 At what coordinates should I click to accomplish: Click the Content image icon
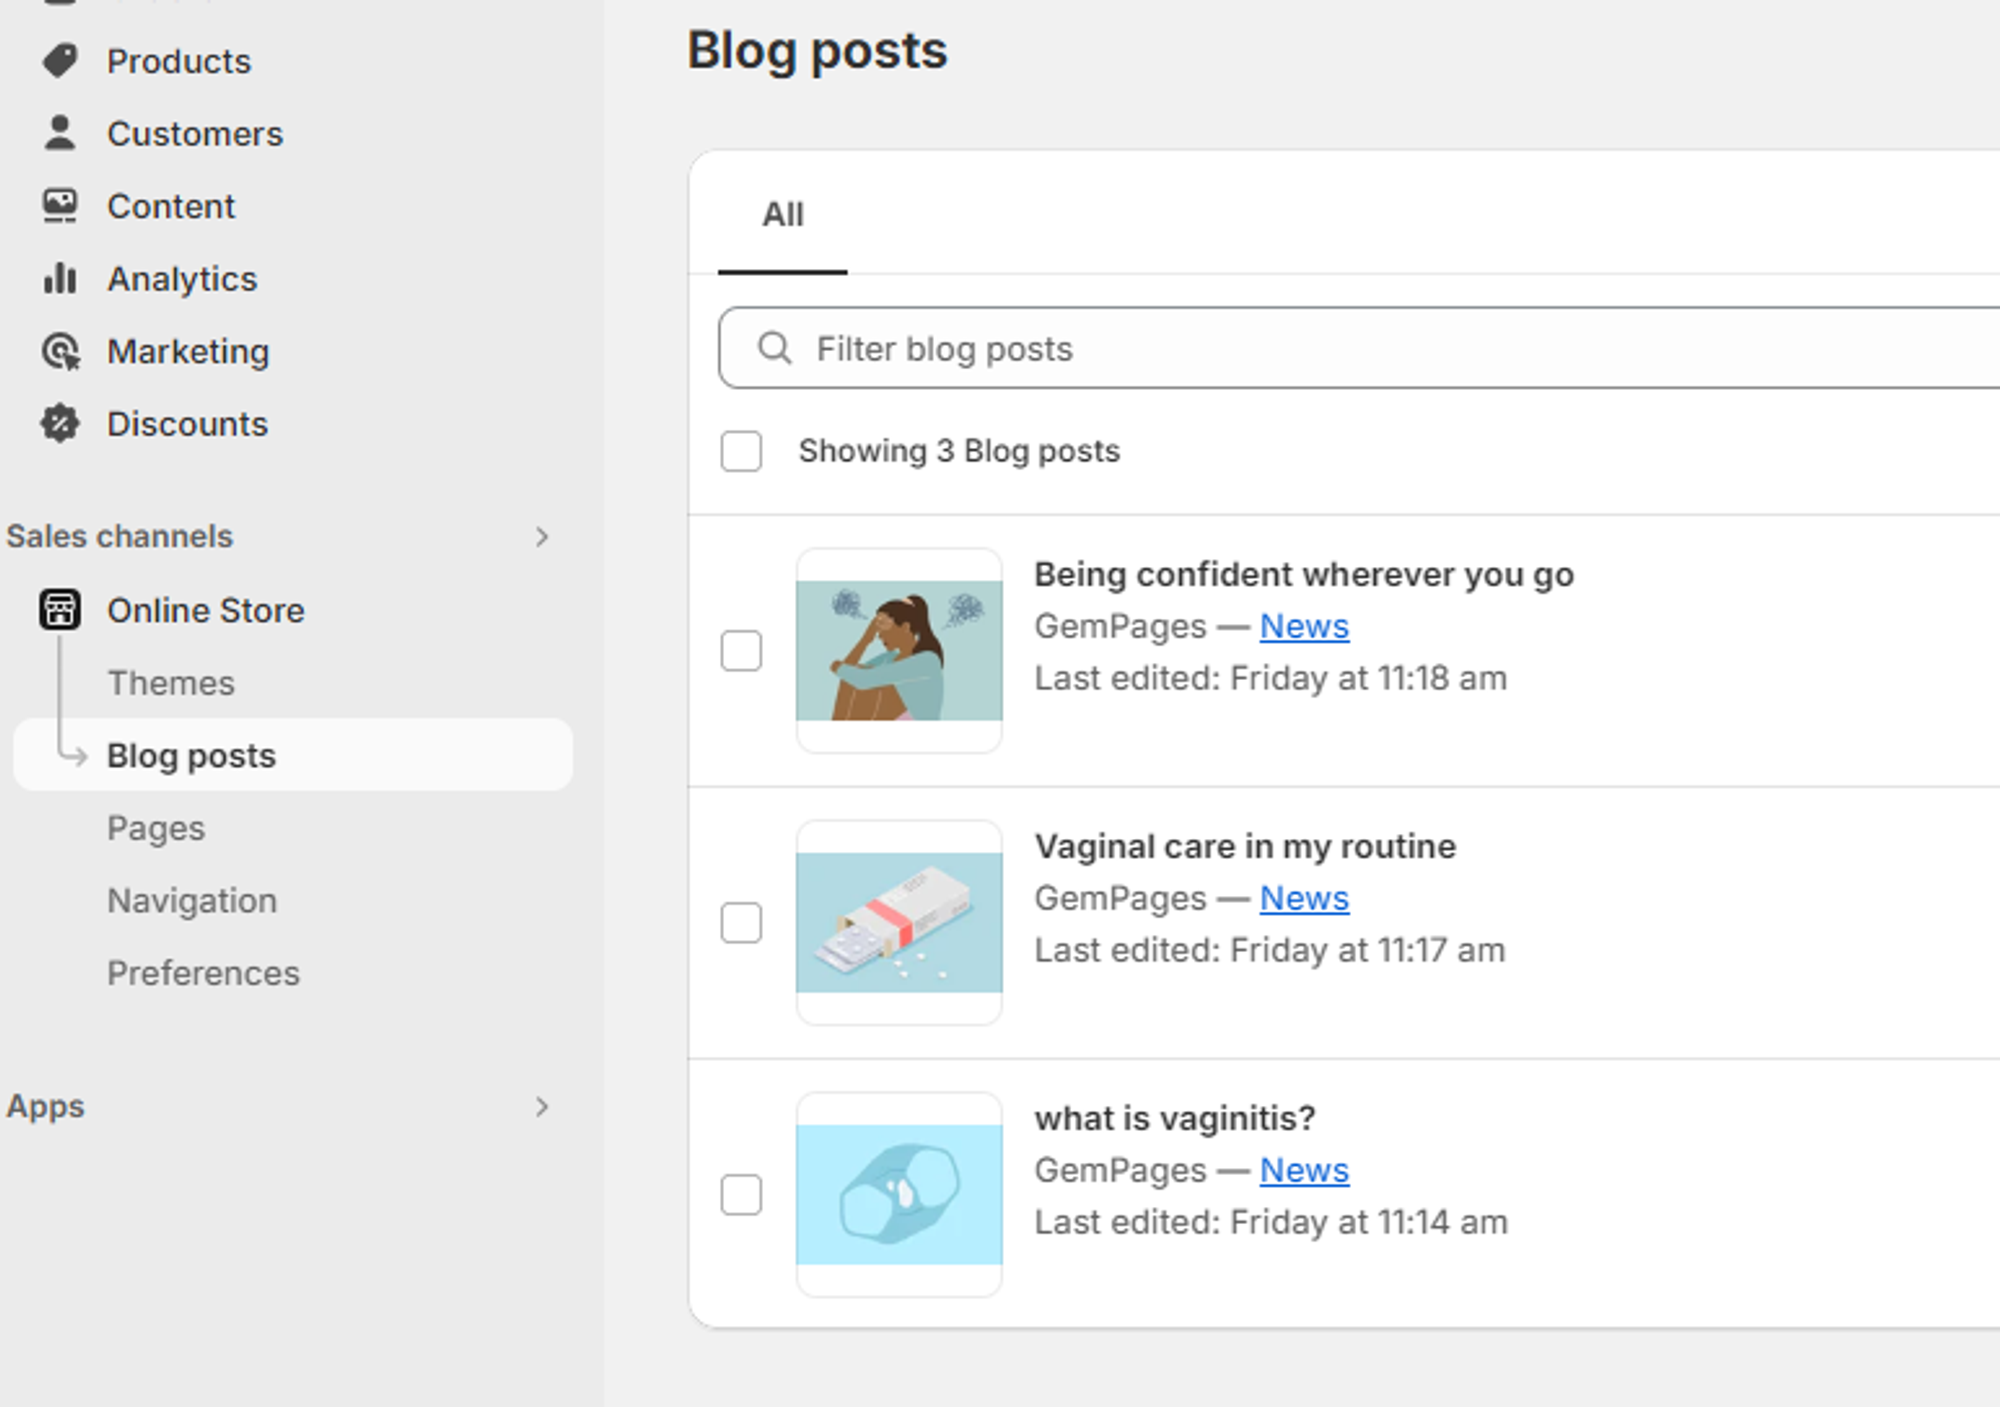(x=60, y=206)
